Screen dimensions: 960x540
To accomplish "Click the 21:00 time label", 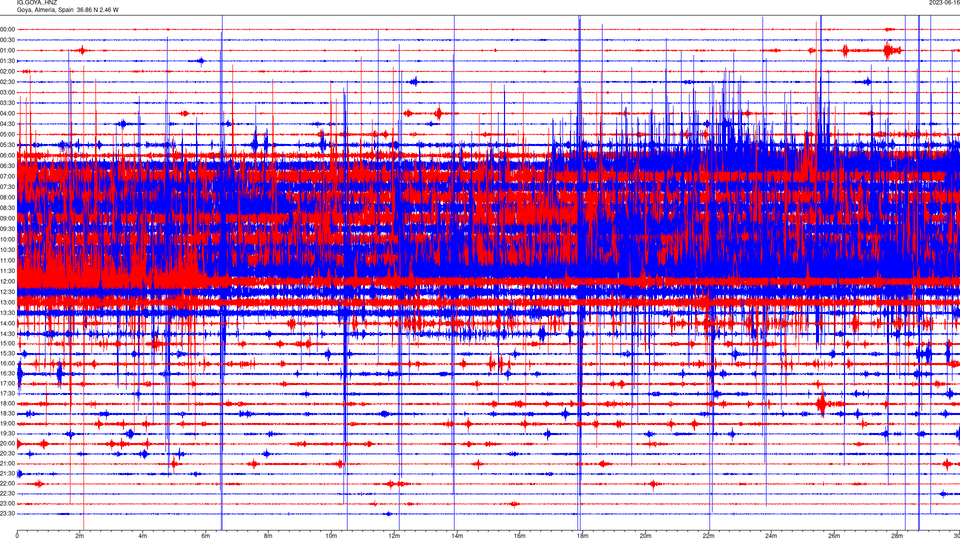I will (x=7, y=463).
